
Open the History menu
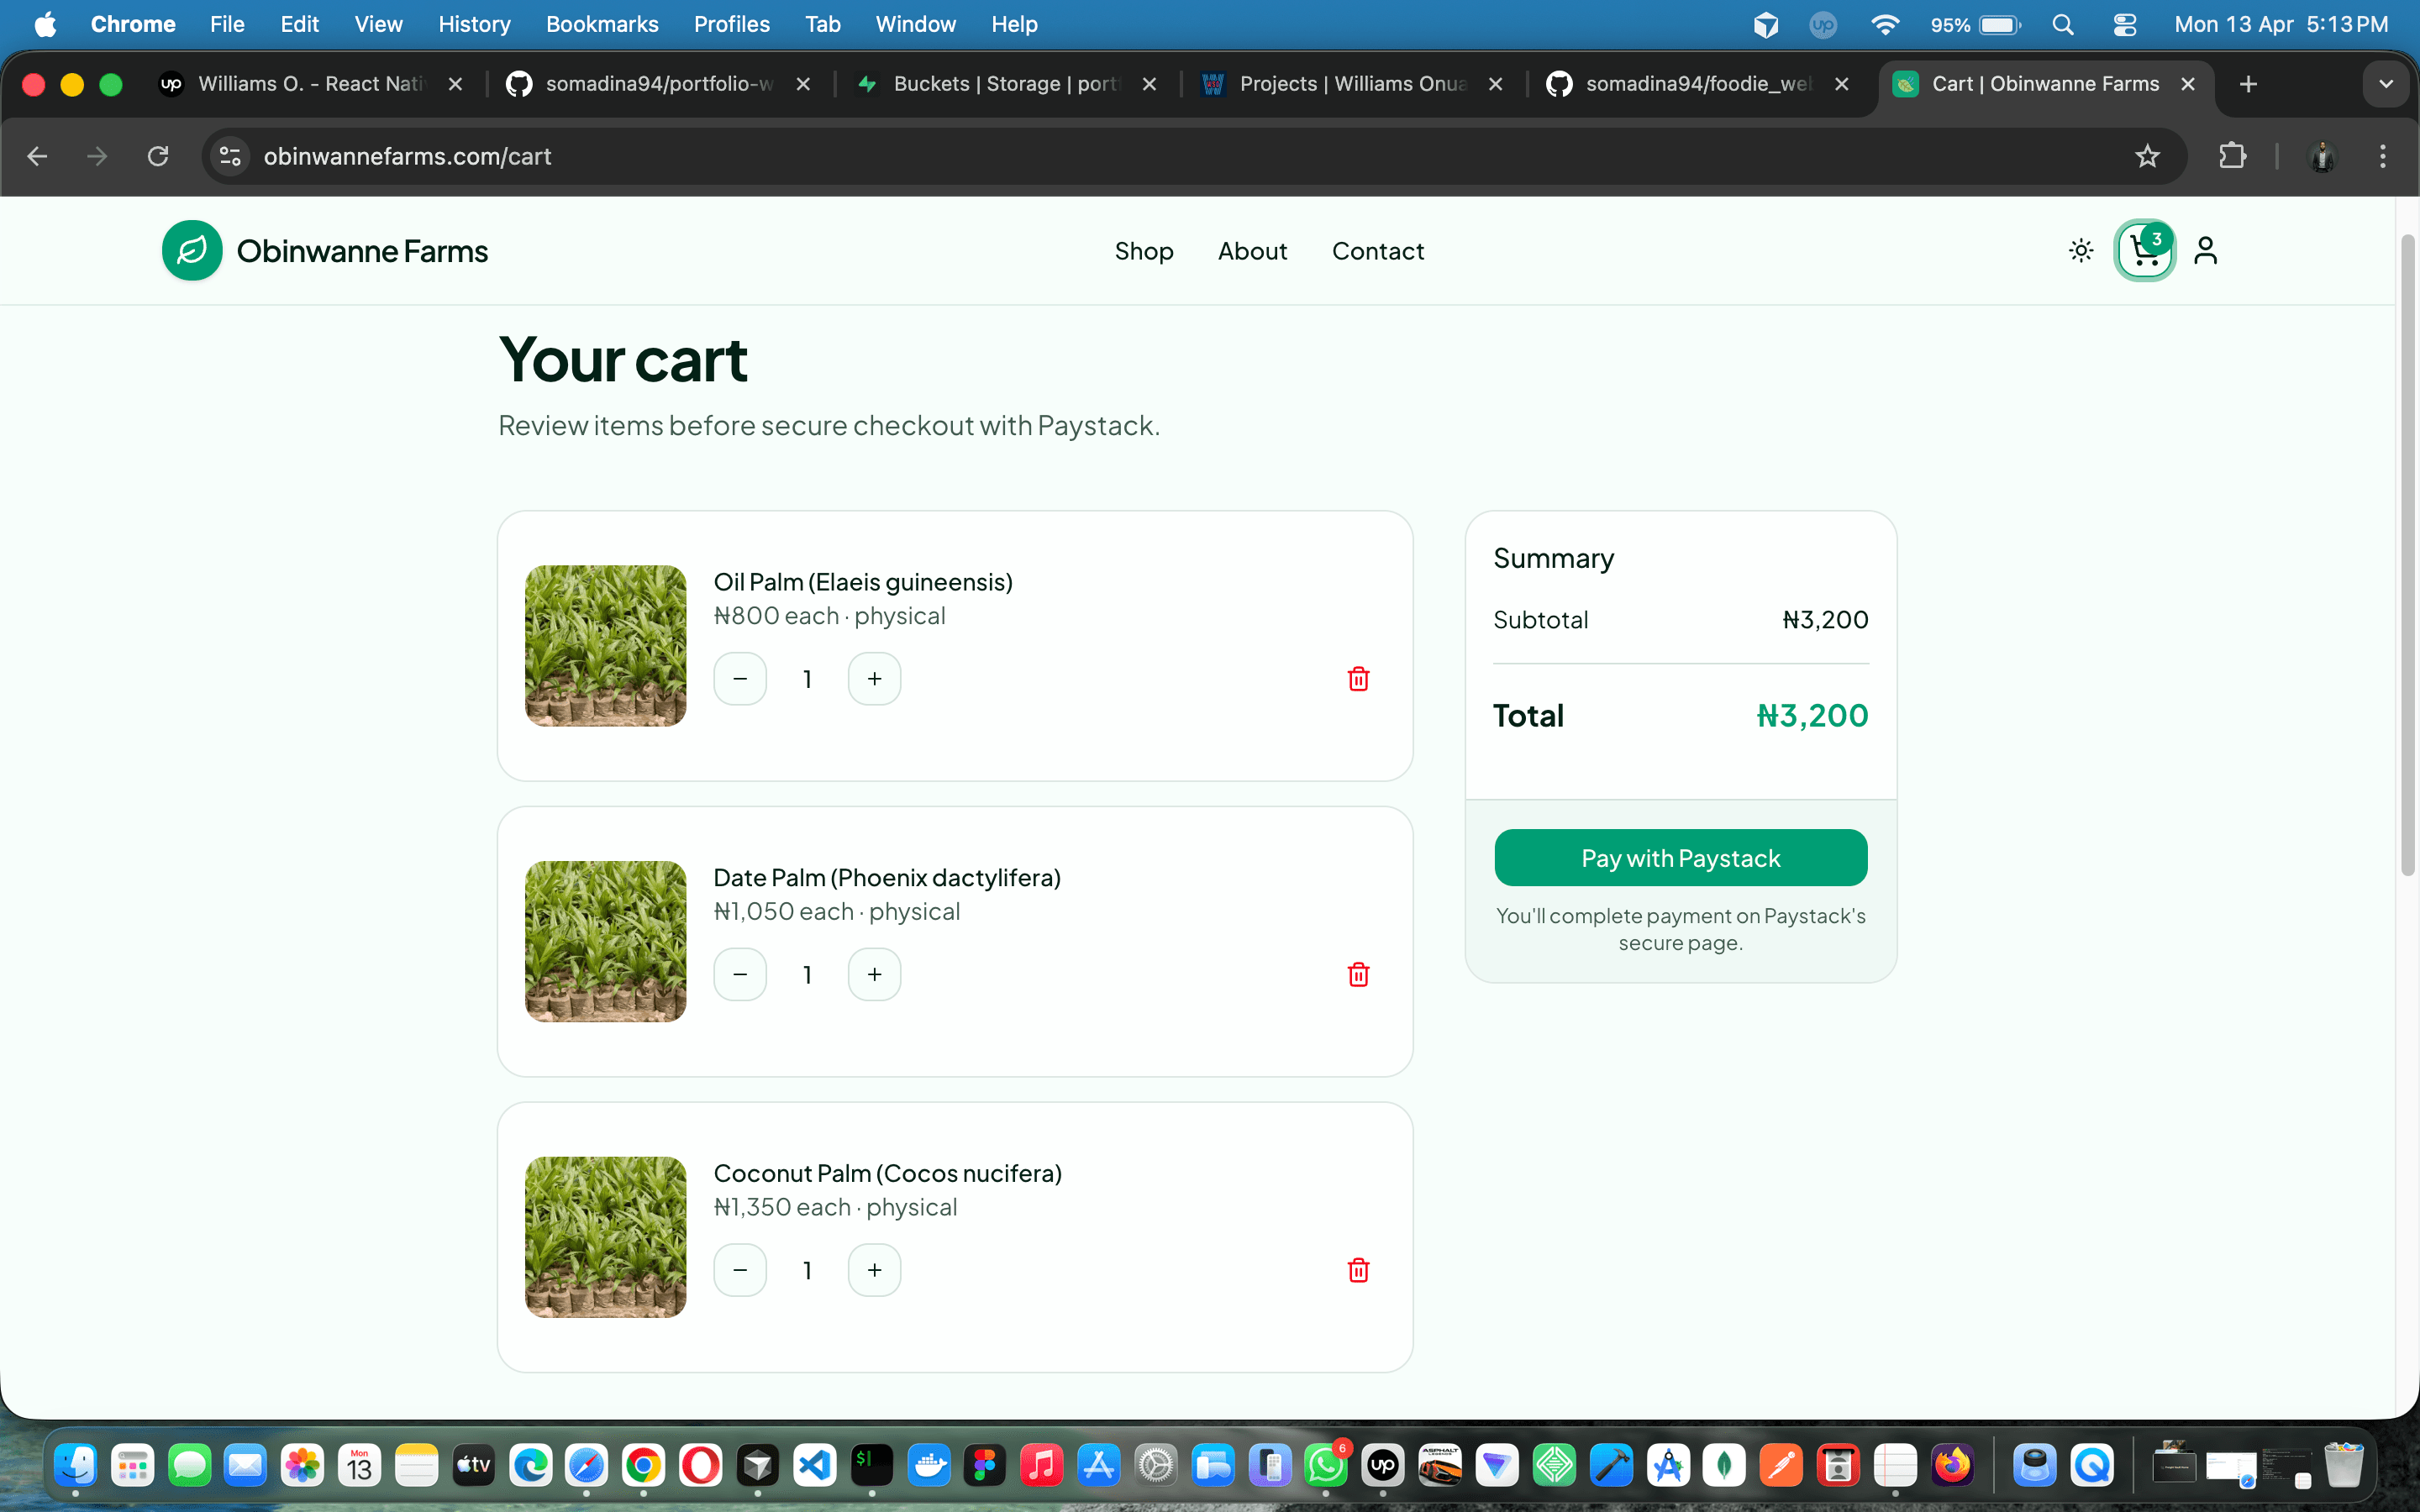(x=474, y=24)
